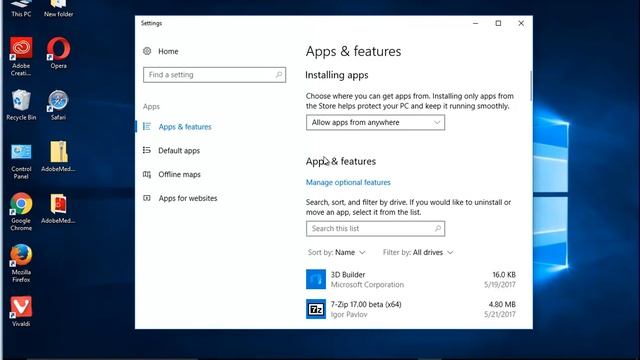Click magnifier icon in Find a setting

pos(279,75)
